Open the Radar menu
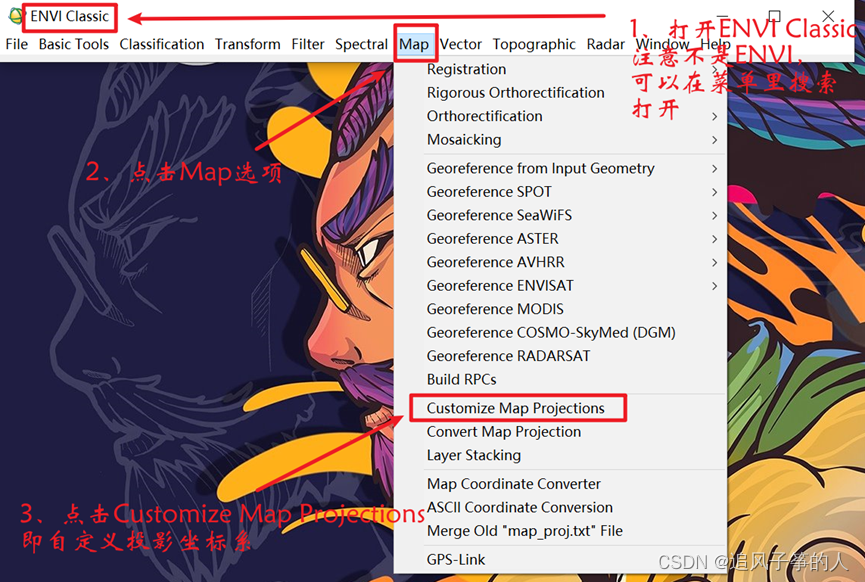 [606, 44]
